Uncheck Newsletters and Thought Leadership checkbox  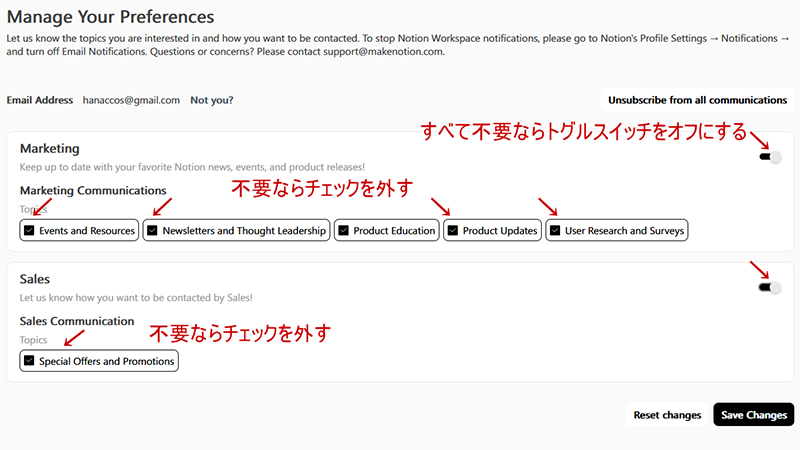click(152, 230)
